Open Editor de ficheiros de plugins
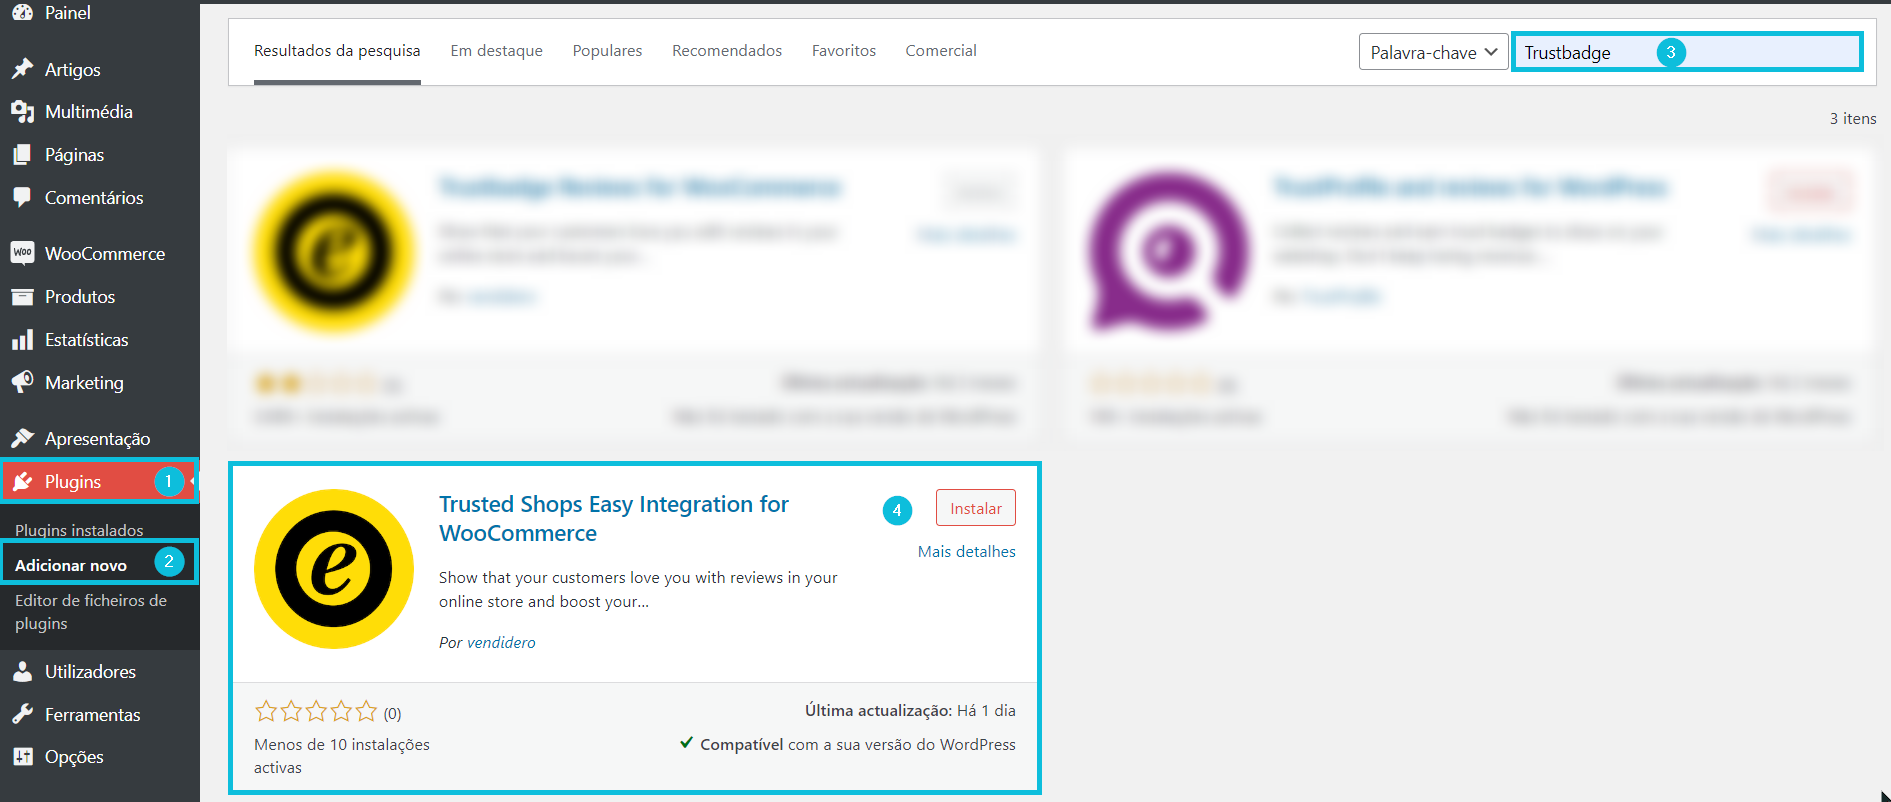This screenshot has height=802, width=1891. tap(91, 612)
